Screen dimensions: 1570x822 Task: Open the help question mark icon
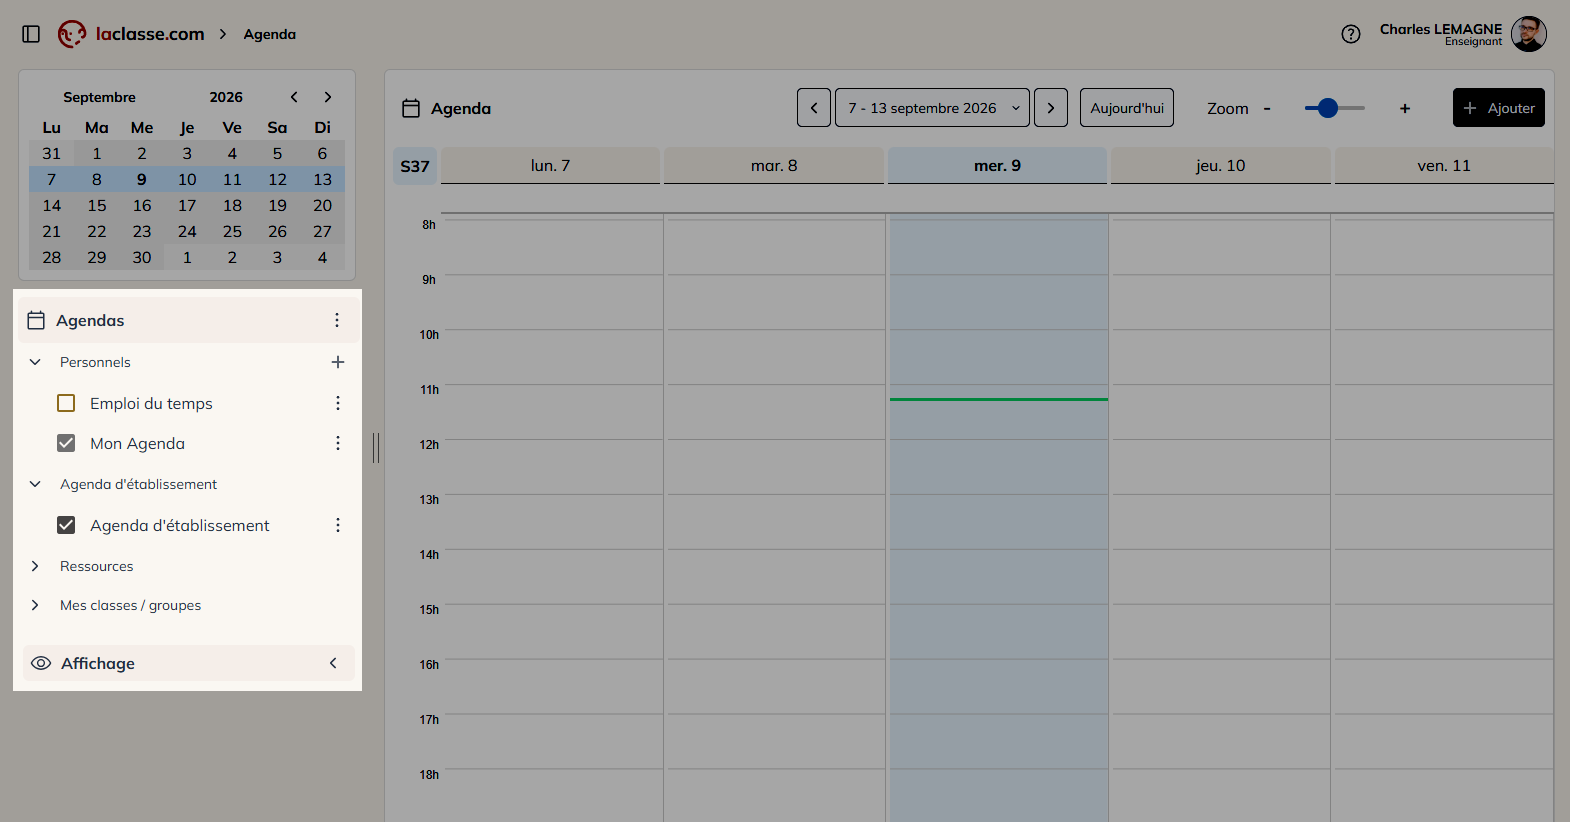click(1351, 34)
